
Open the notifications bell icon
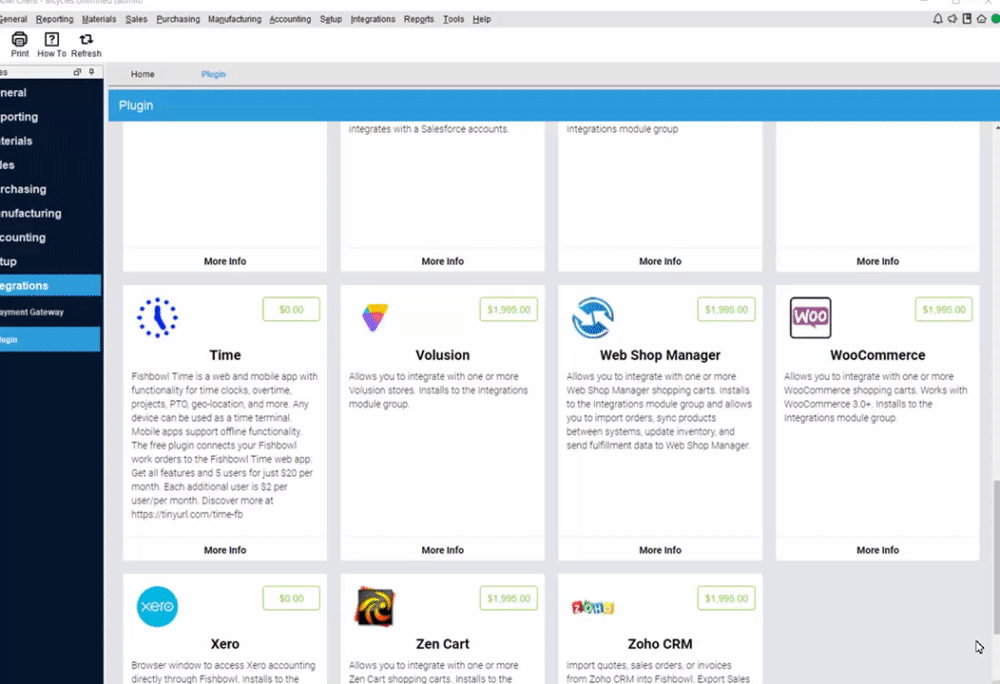[938, 19]
